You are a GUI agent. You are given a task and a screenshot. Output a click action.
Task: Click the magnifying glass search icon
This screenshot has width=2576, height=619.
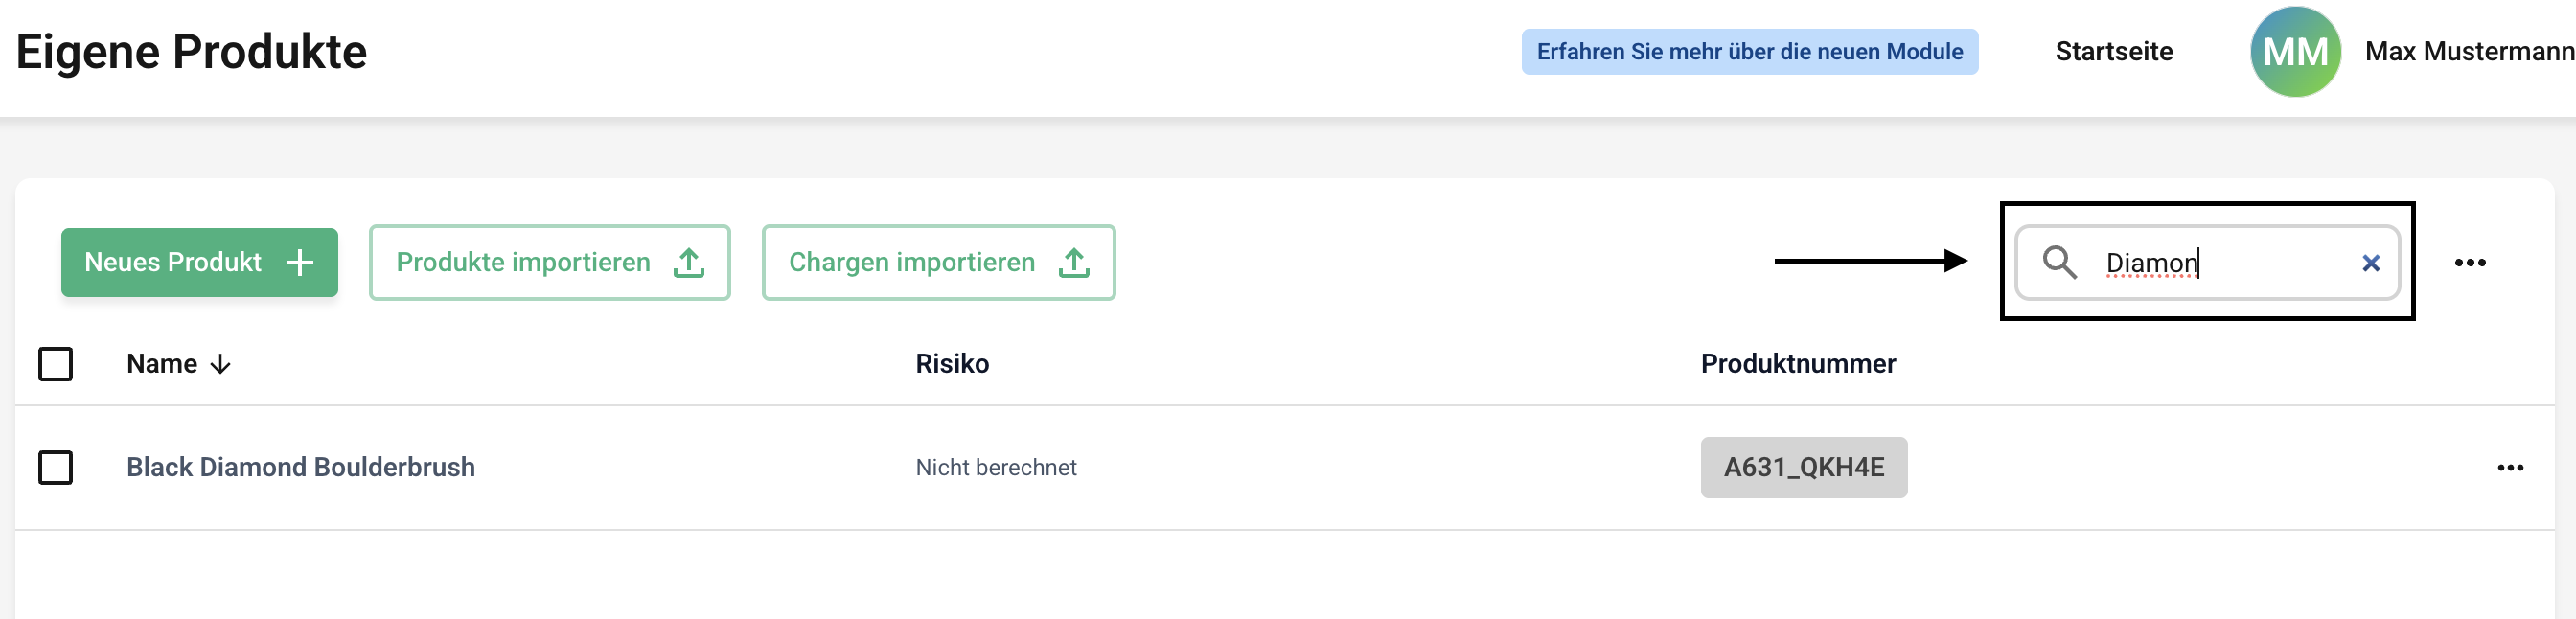pos(2059,262)
